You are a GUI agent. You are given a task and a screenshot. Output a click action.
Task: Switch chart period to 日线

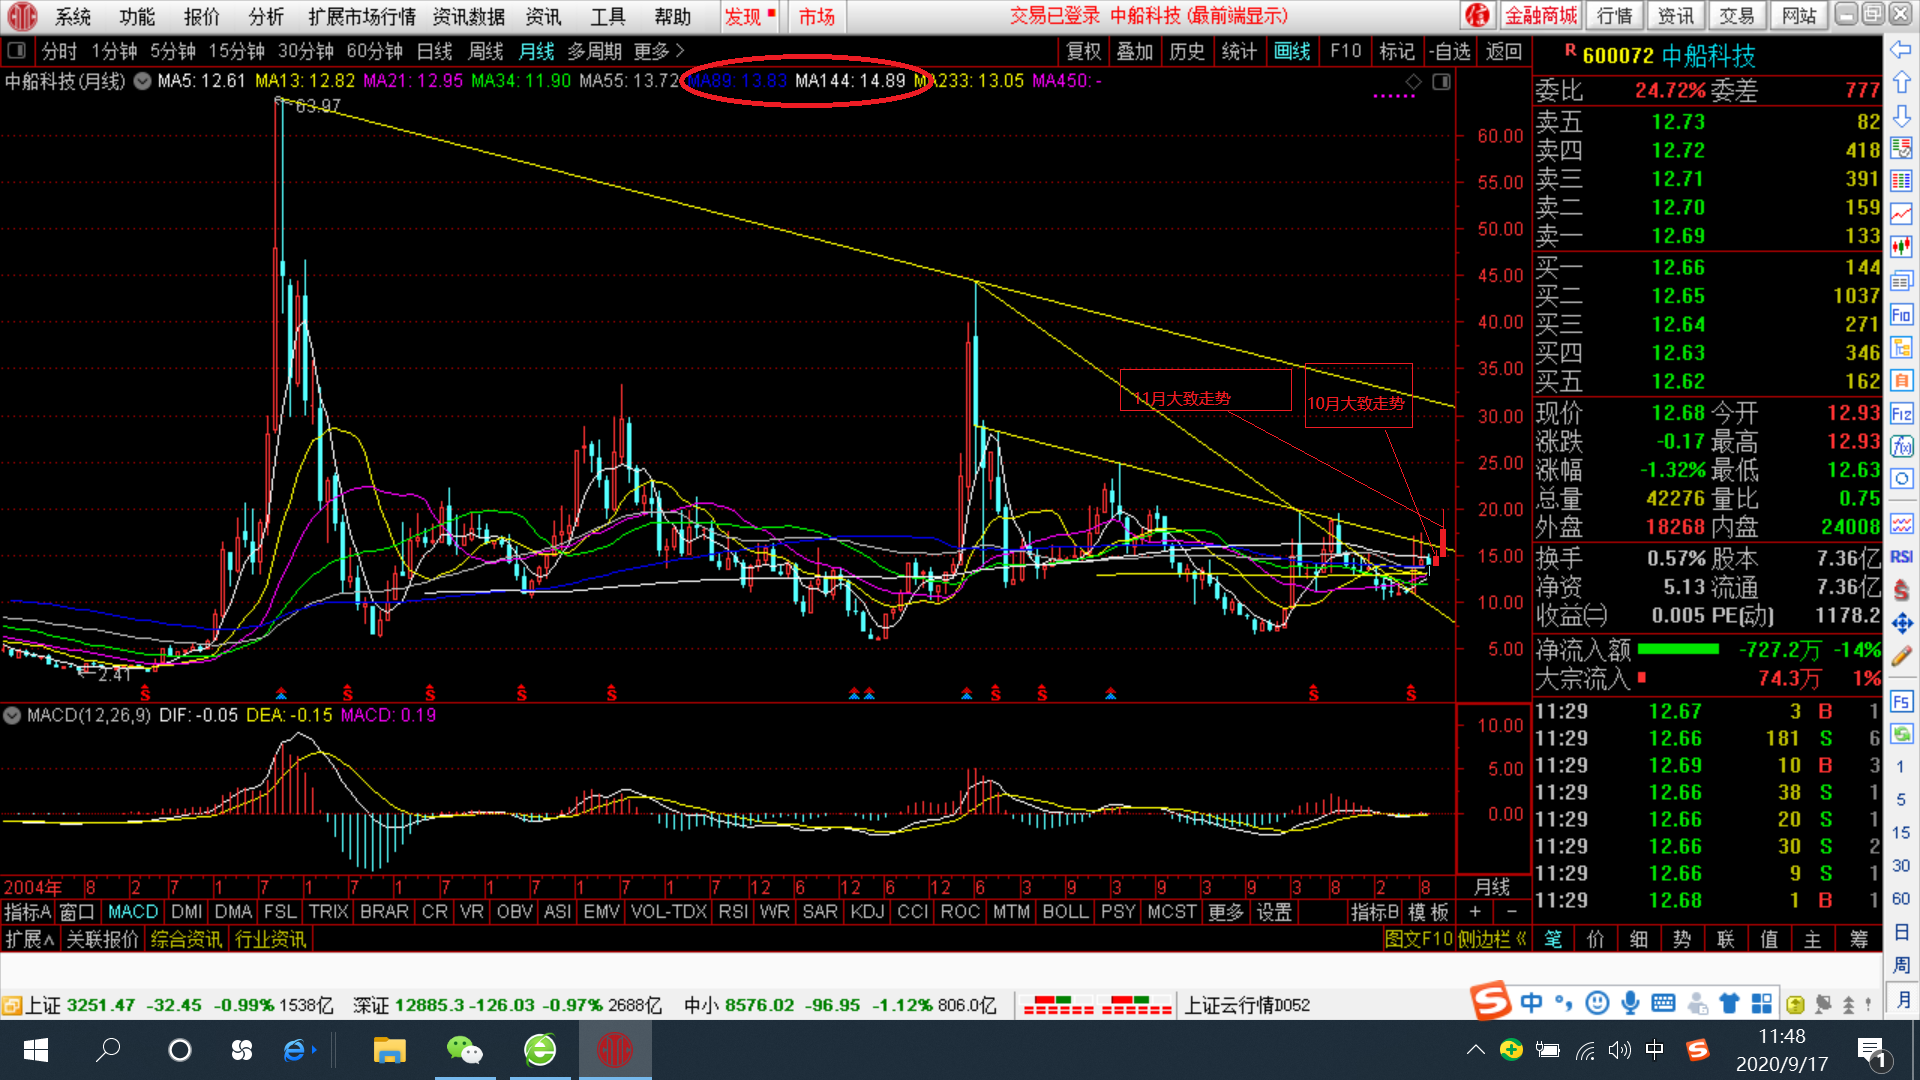pos(434,51)
